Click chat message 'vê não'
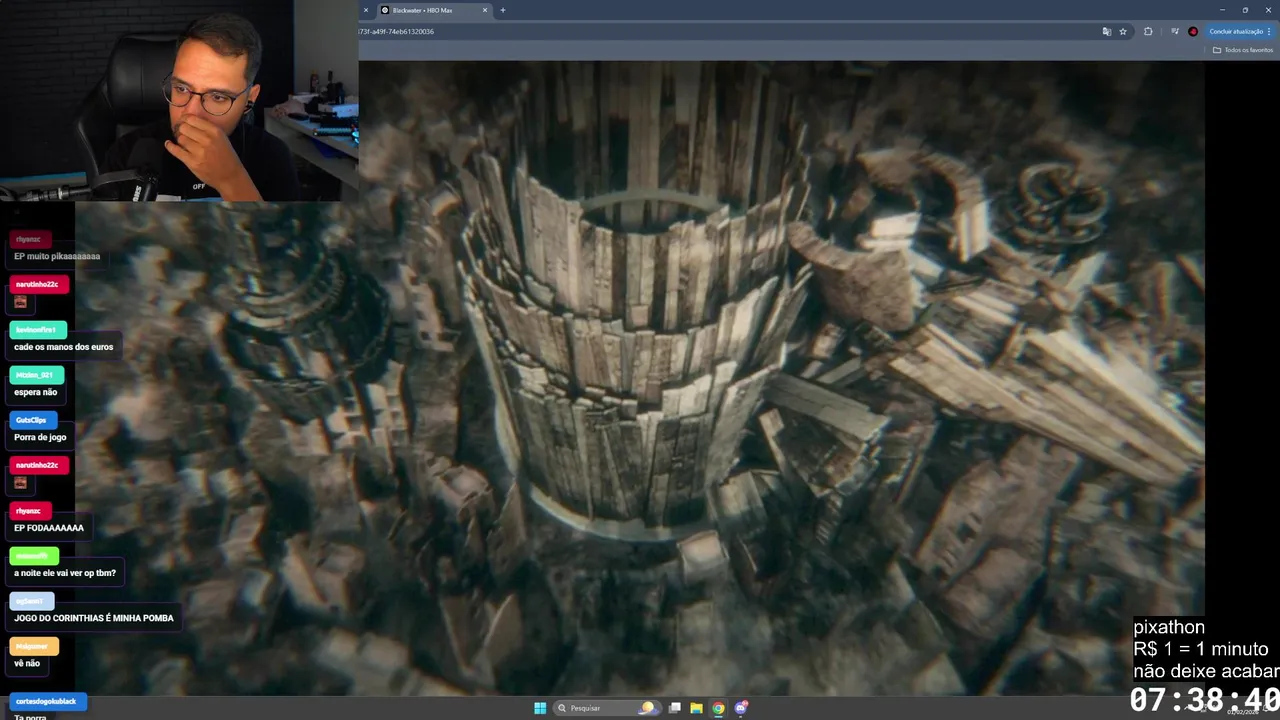This screenshot has height=720, width=1280. (27, 663)
